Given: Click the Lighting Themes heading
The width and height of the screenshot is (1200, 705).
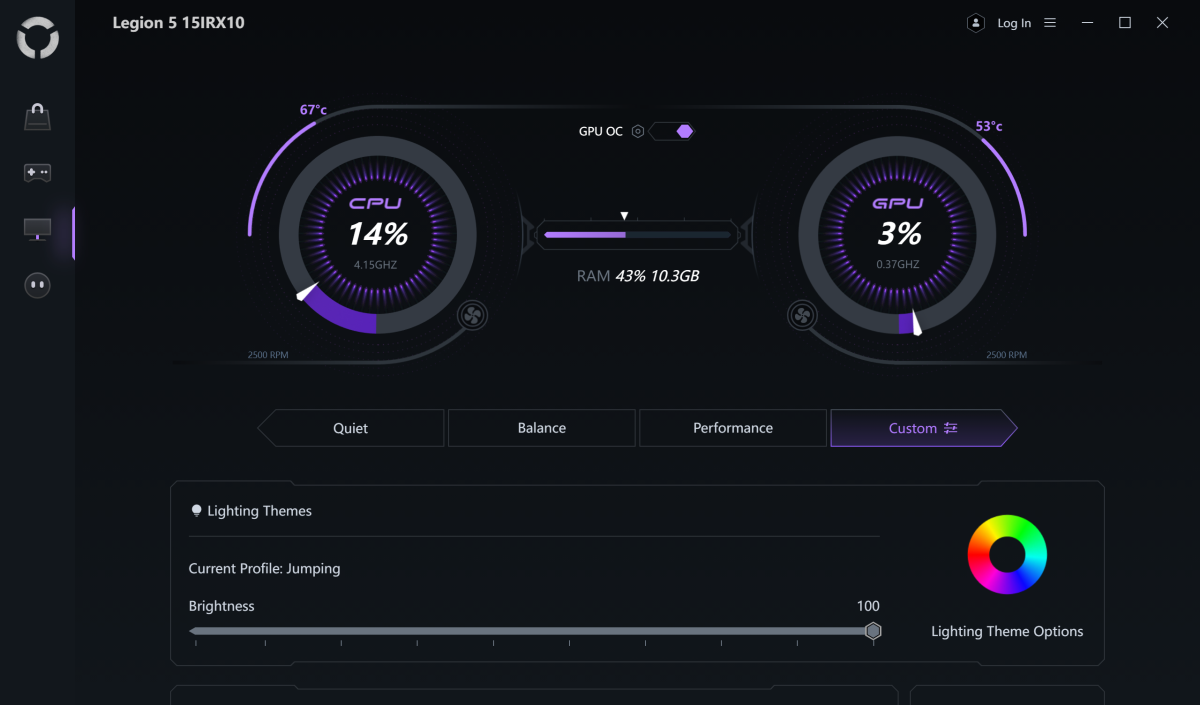Looking at the screenshot, I should coord(259,511).
